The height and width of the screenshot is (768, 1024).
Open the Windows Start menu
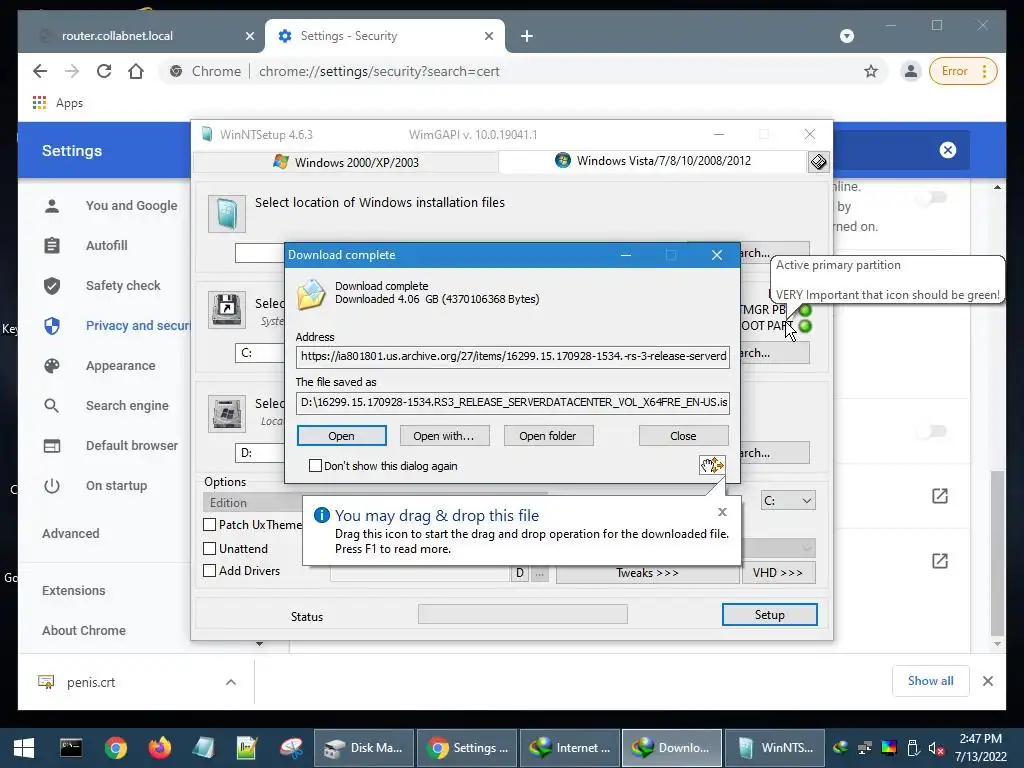tap(24, 748)
